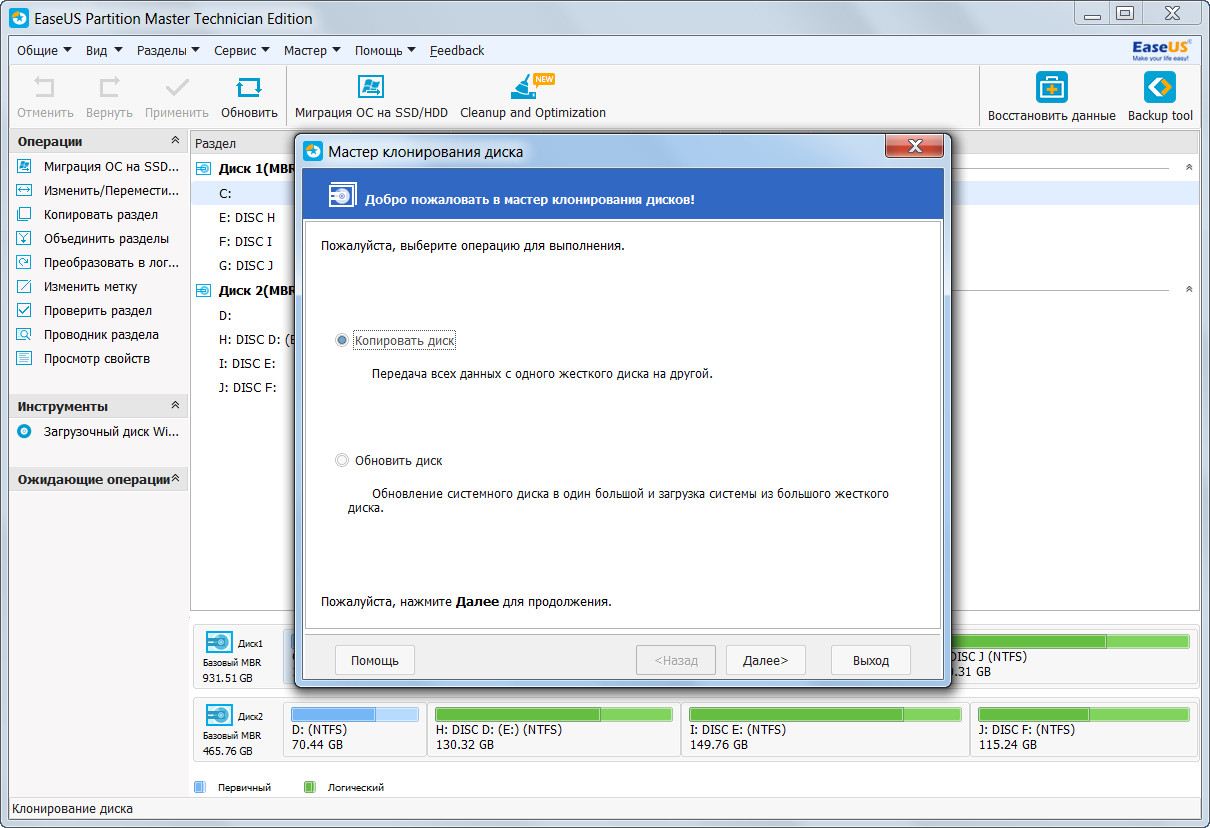
Task: Select the D: (NTFS) 70.44 GB partition block
Action: [354, 728]
